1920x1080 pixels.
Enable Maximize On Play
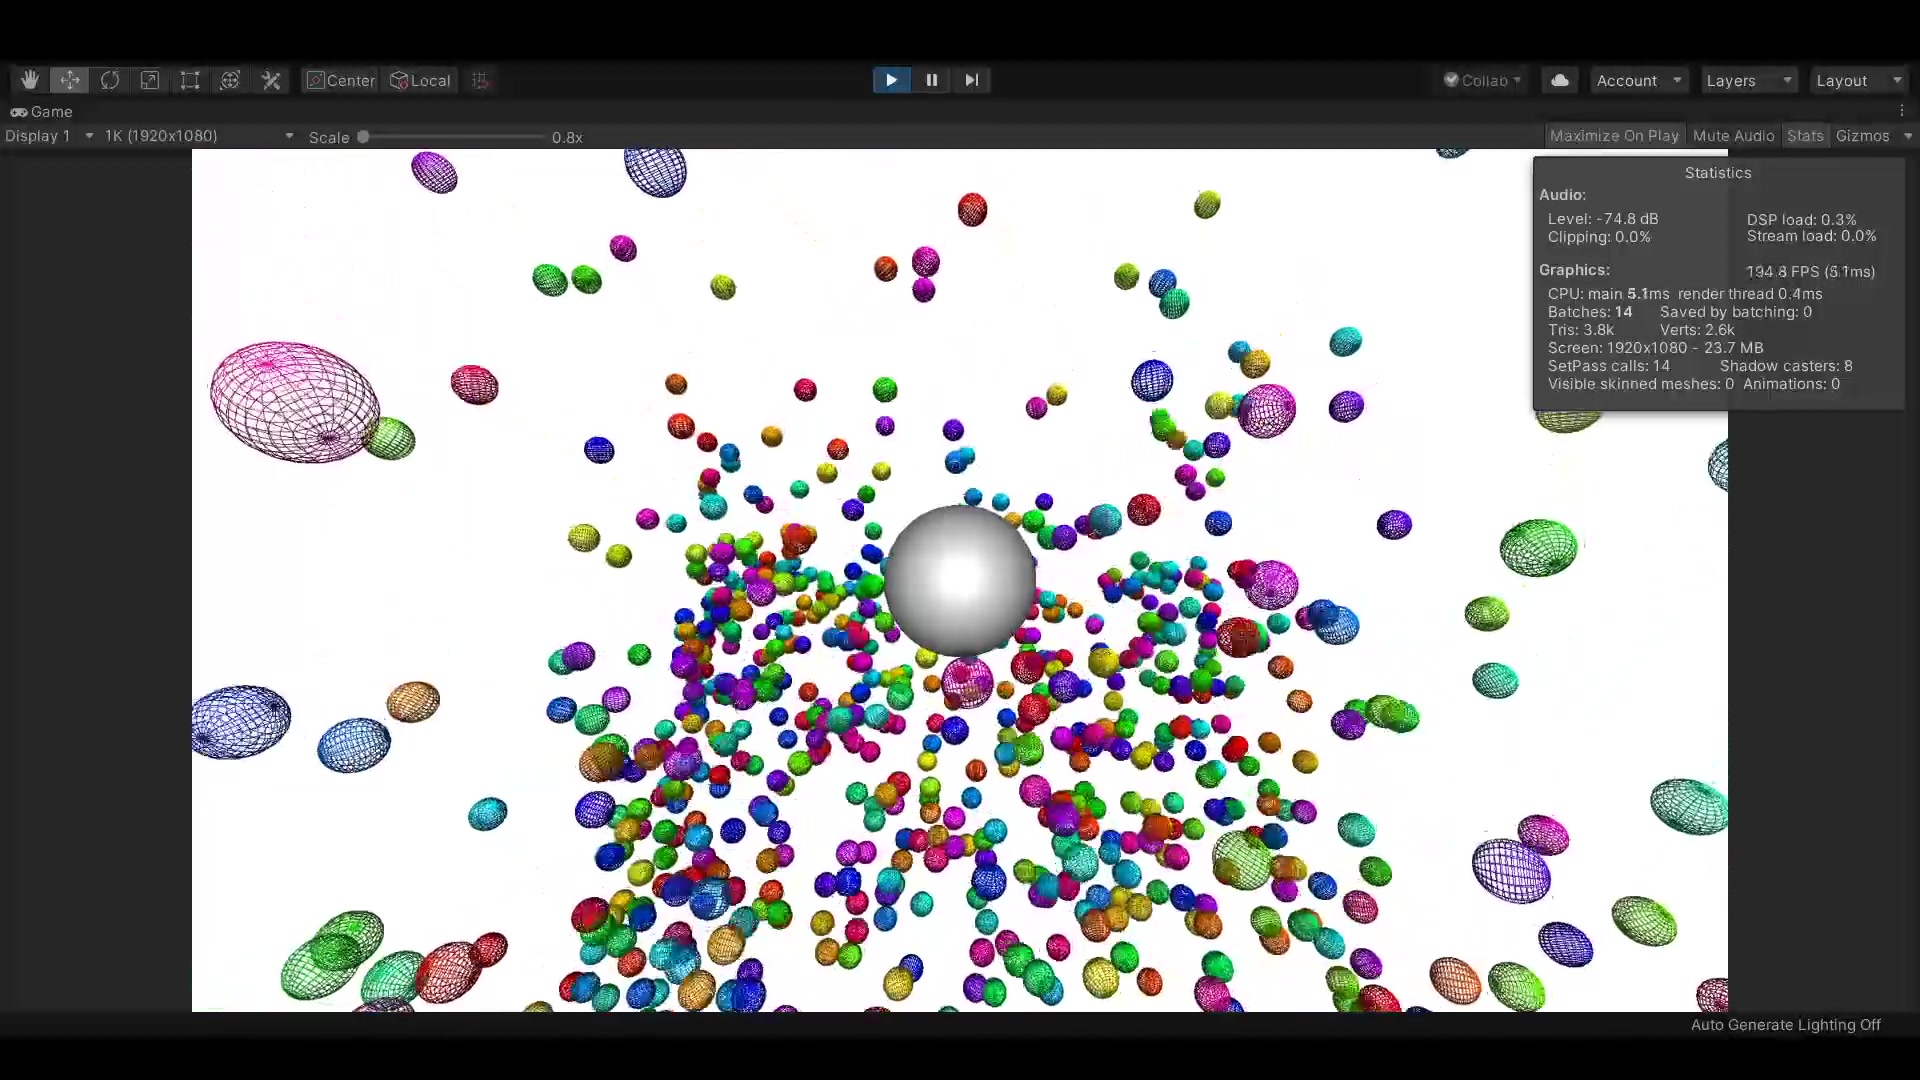pyautogui.click(x=1613, y=135)
